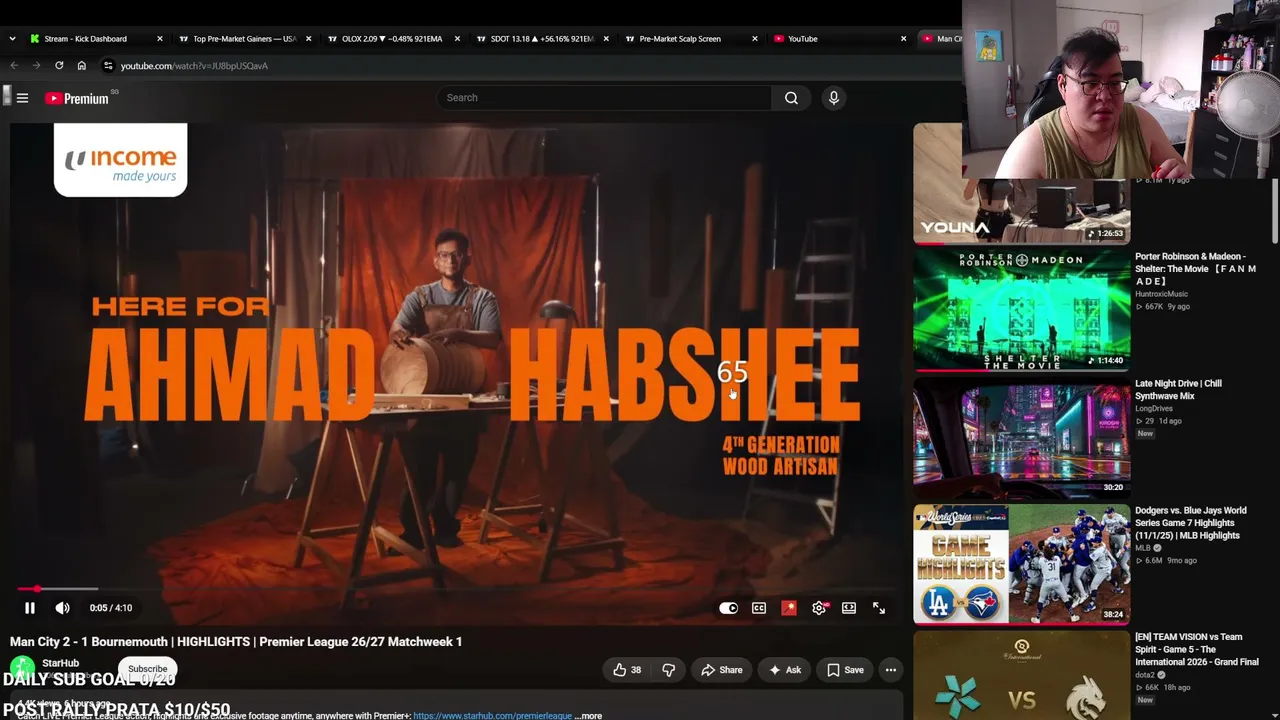The image size is (1280, 720).
Task: Open the more actions ellipsis menu
Action: pos(890,670)
